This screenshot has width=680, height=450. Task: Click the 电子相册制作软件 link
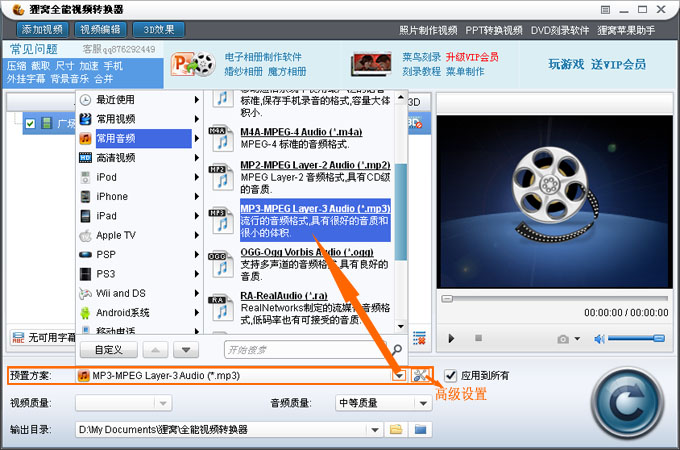pyautogui.click(x=263, y=57)
